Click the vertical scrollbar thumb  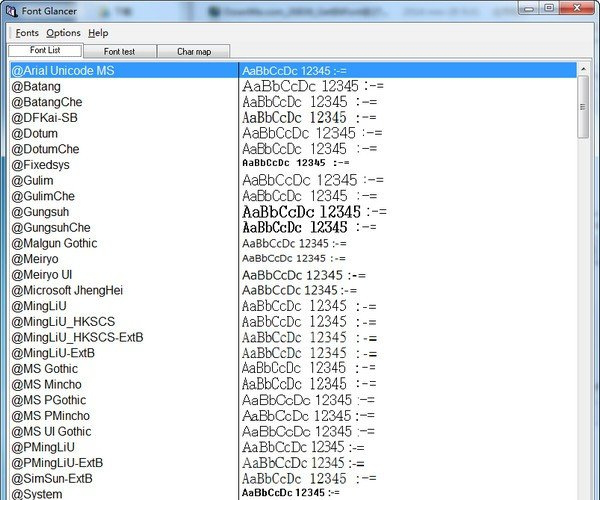[583, 107]
